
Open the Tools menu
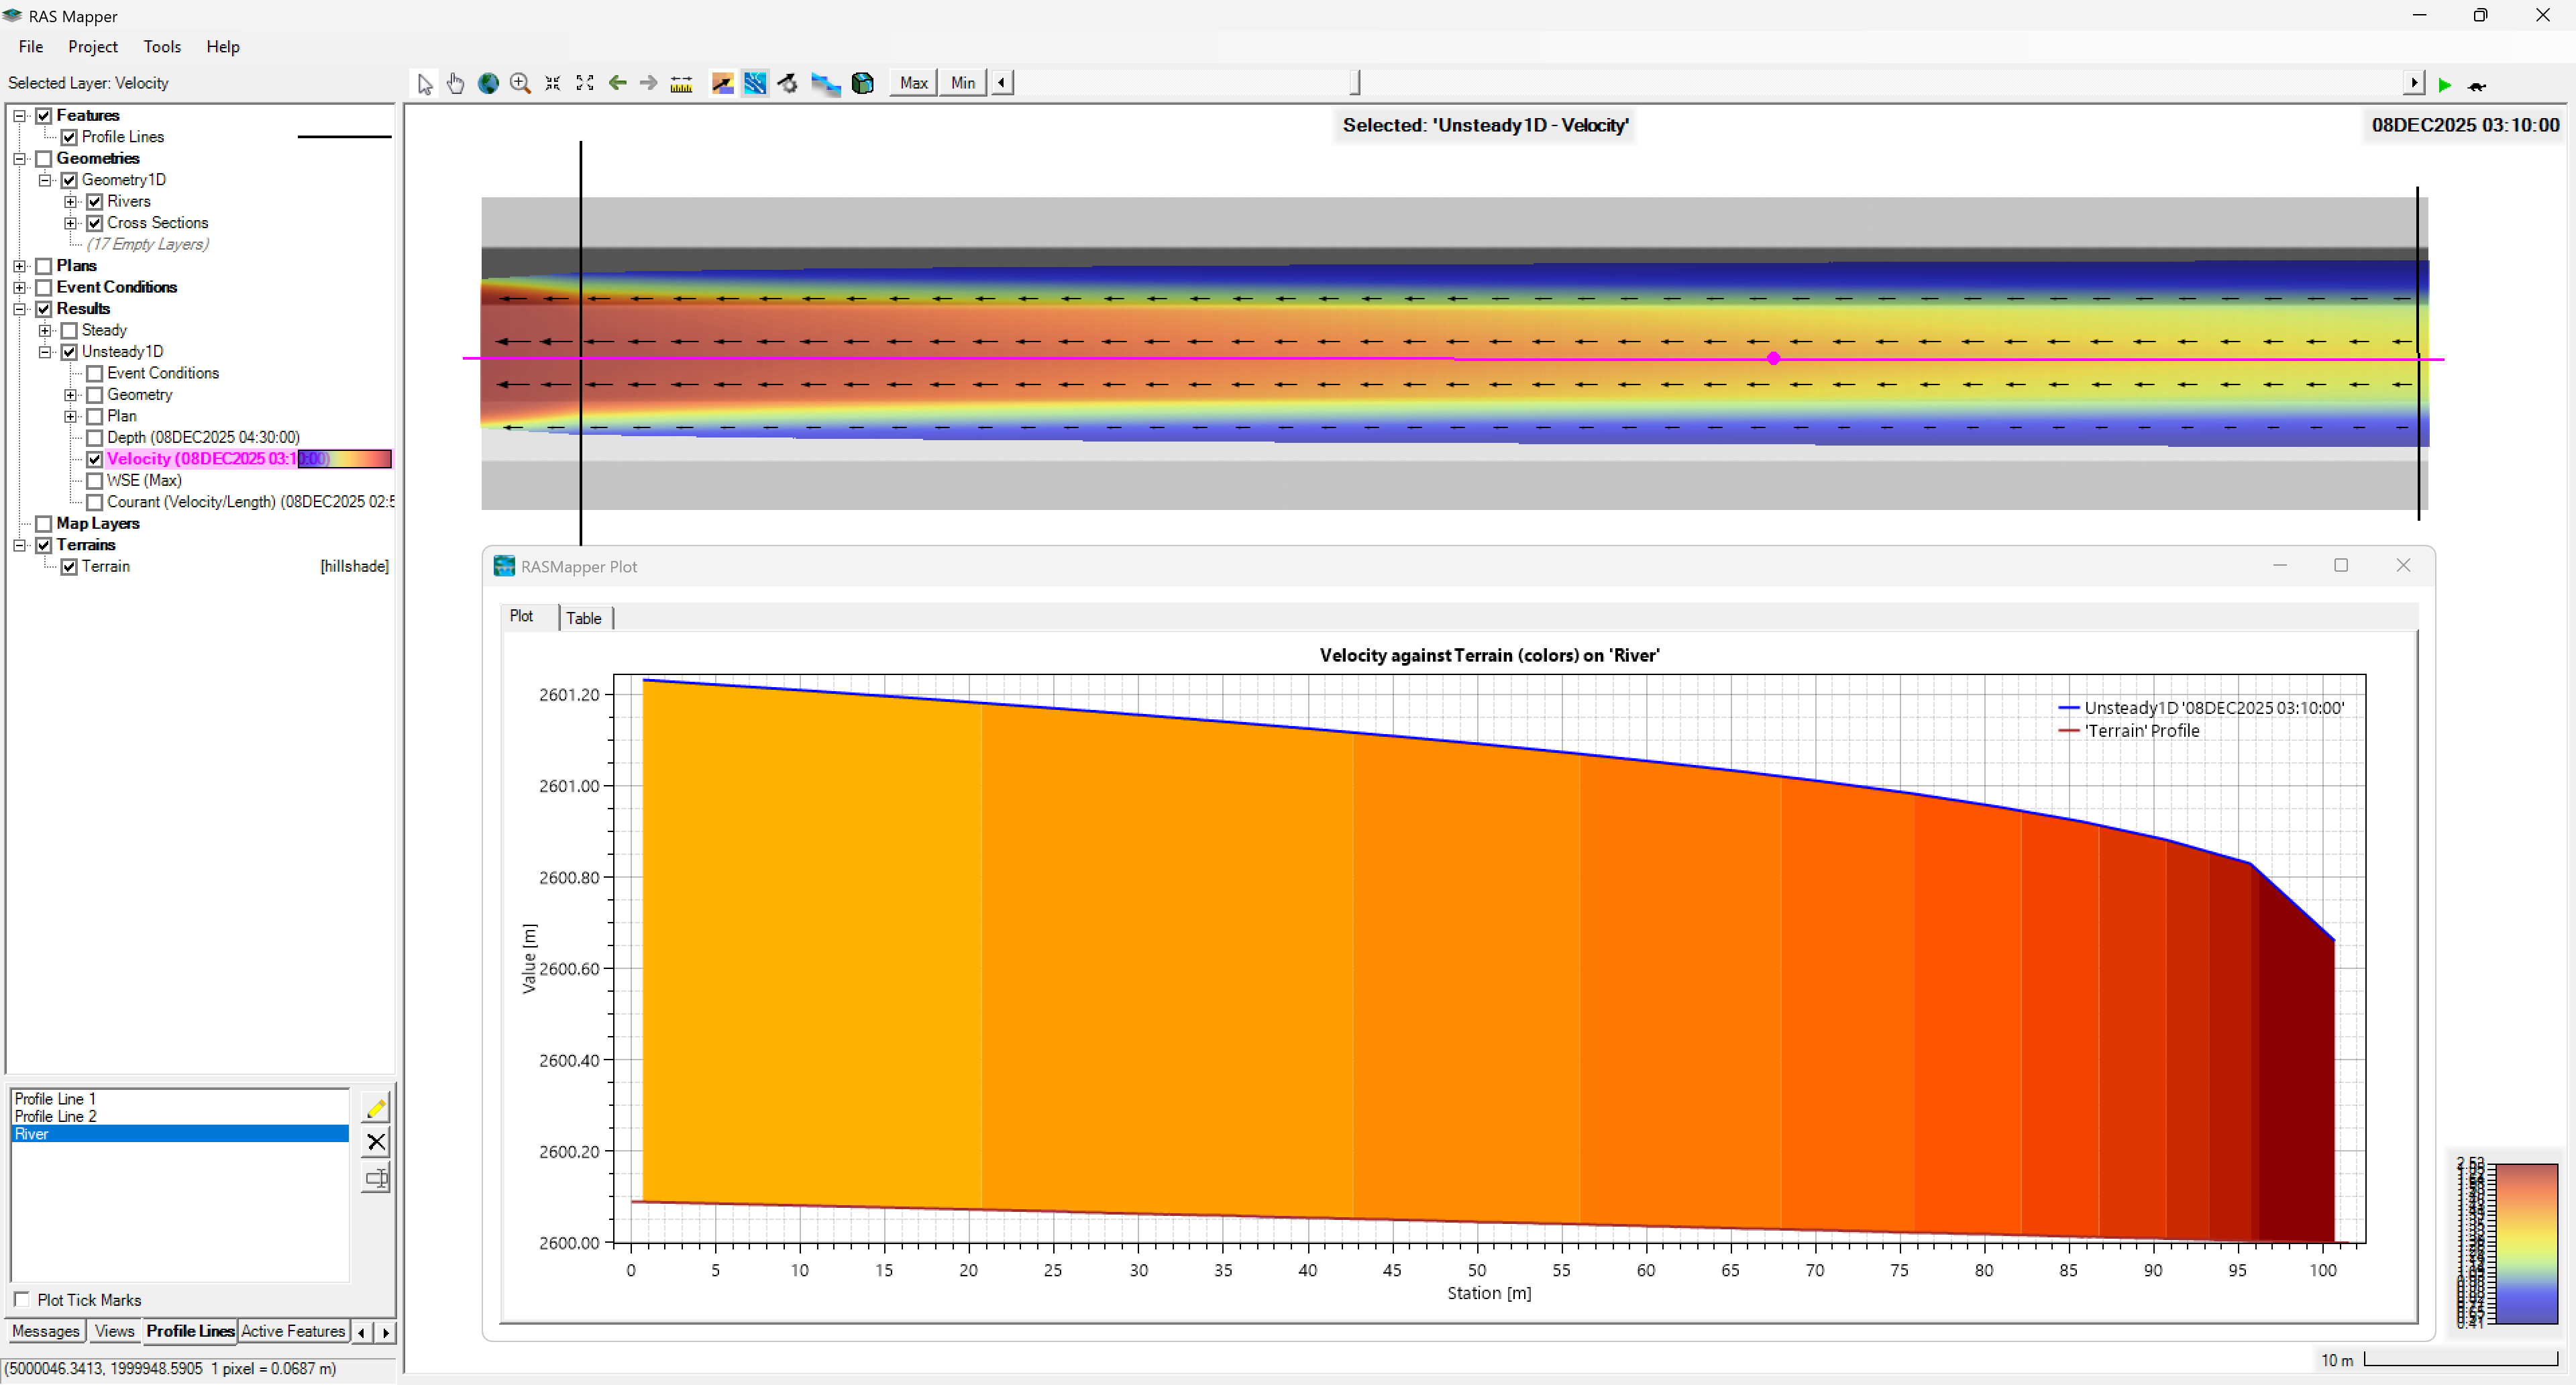[162, 47]
